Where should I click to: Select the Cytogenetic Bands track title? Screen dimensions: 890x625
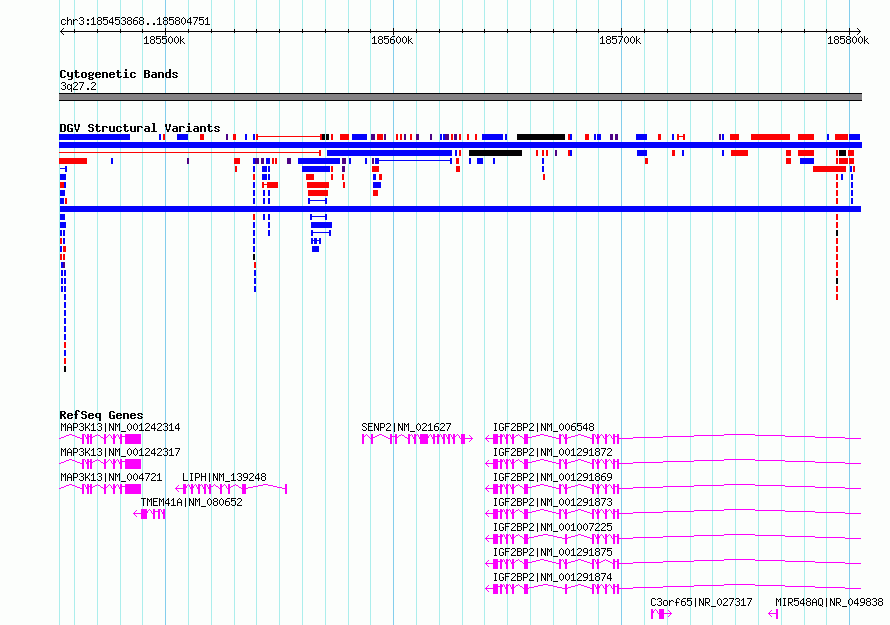point(119,74)
